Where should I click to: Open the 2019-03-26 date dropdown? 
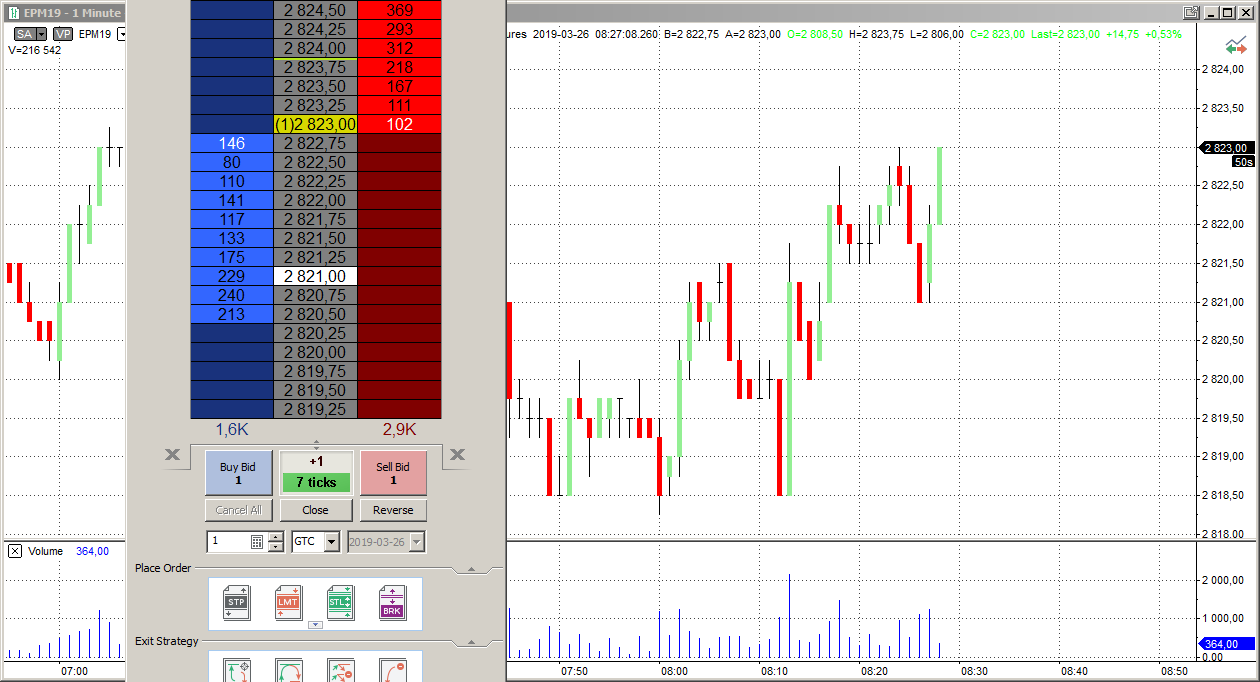[417, 541]
